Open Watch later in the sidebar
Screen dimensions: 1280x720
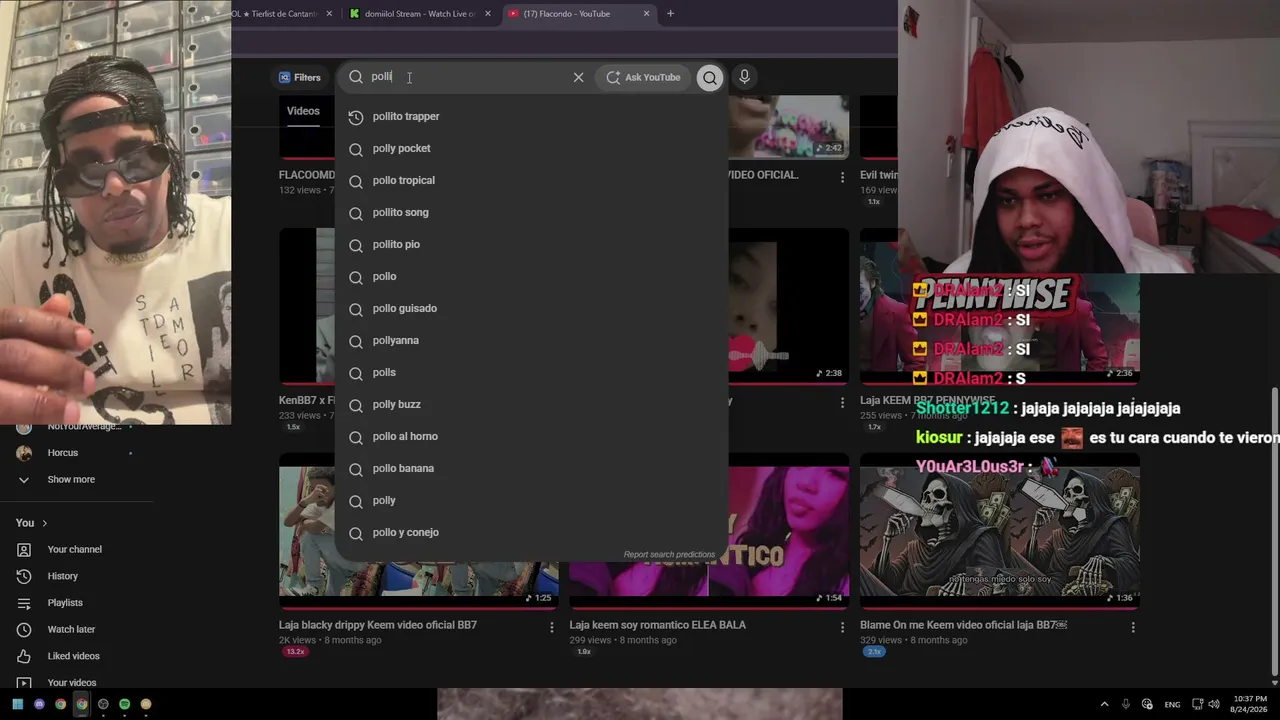71,629
